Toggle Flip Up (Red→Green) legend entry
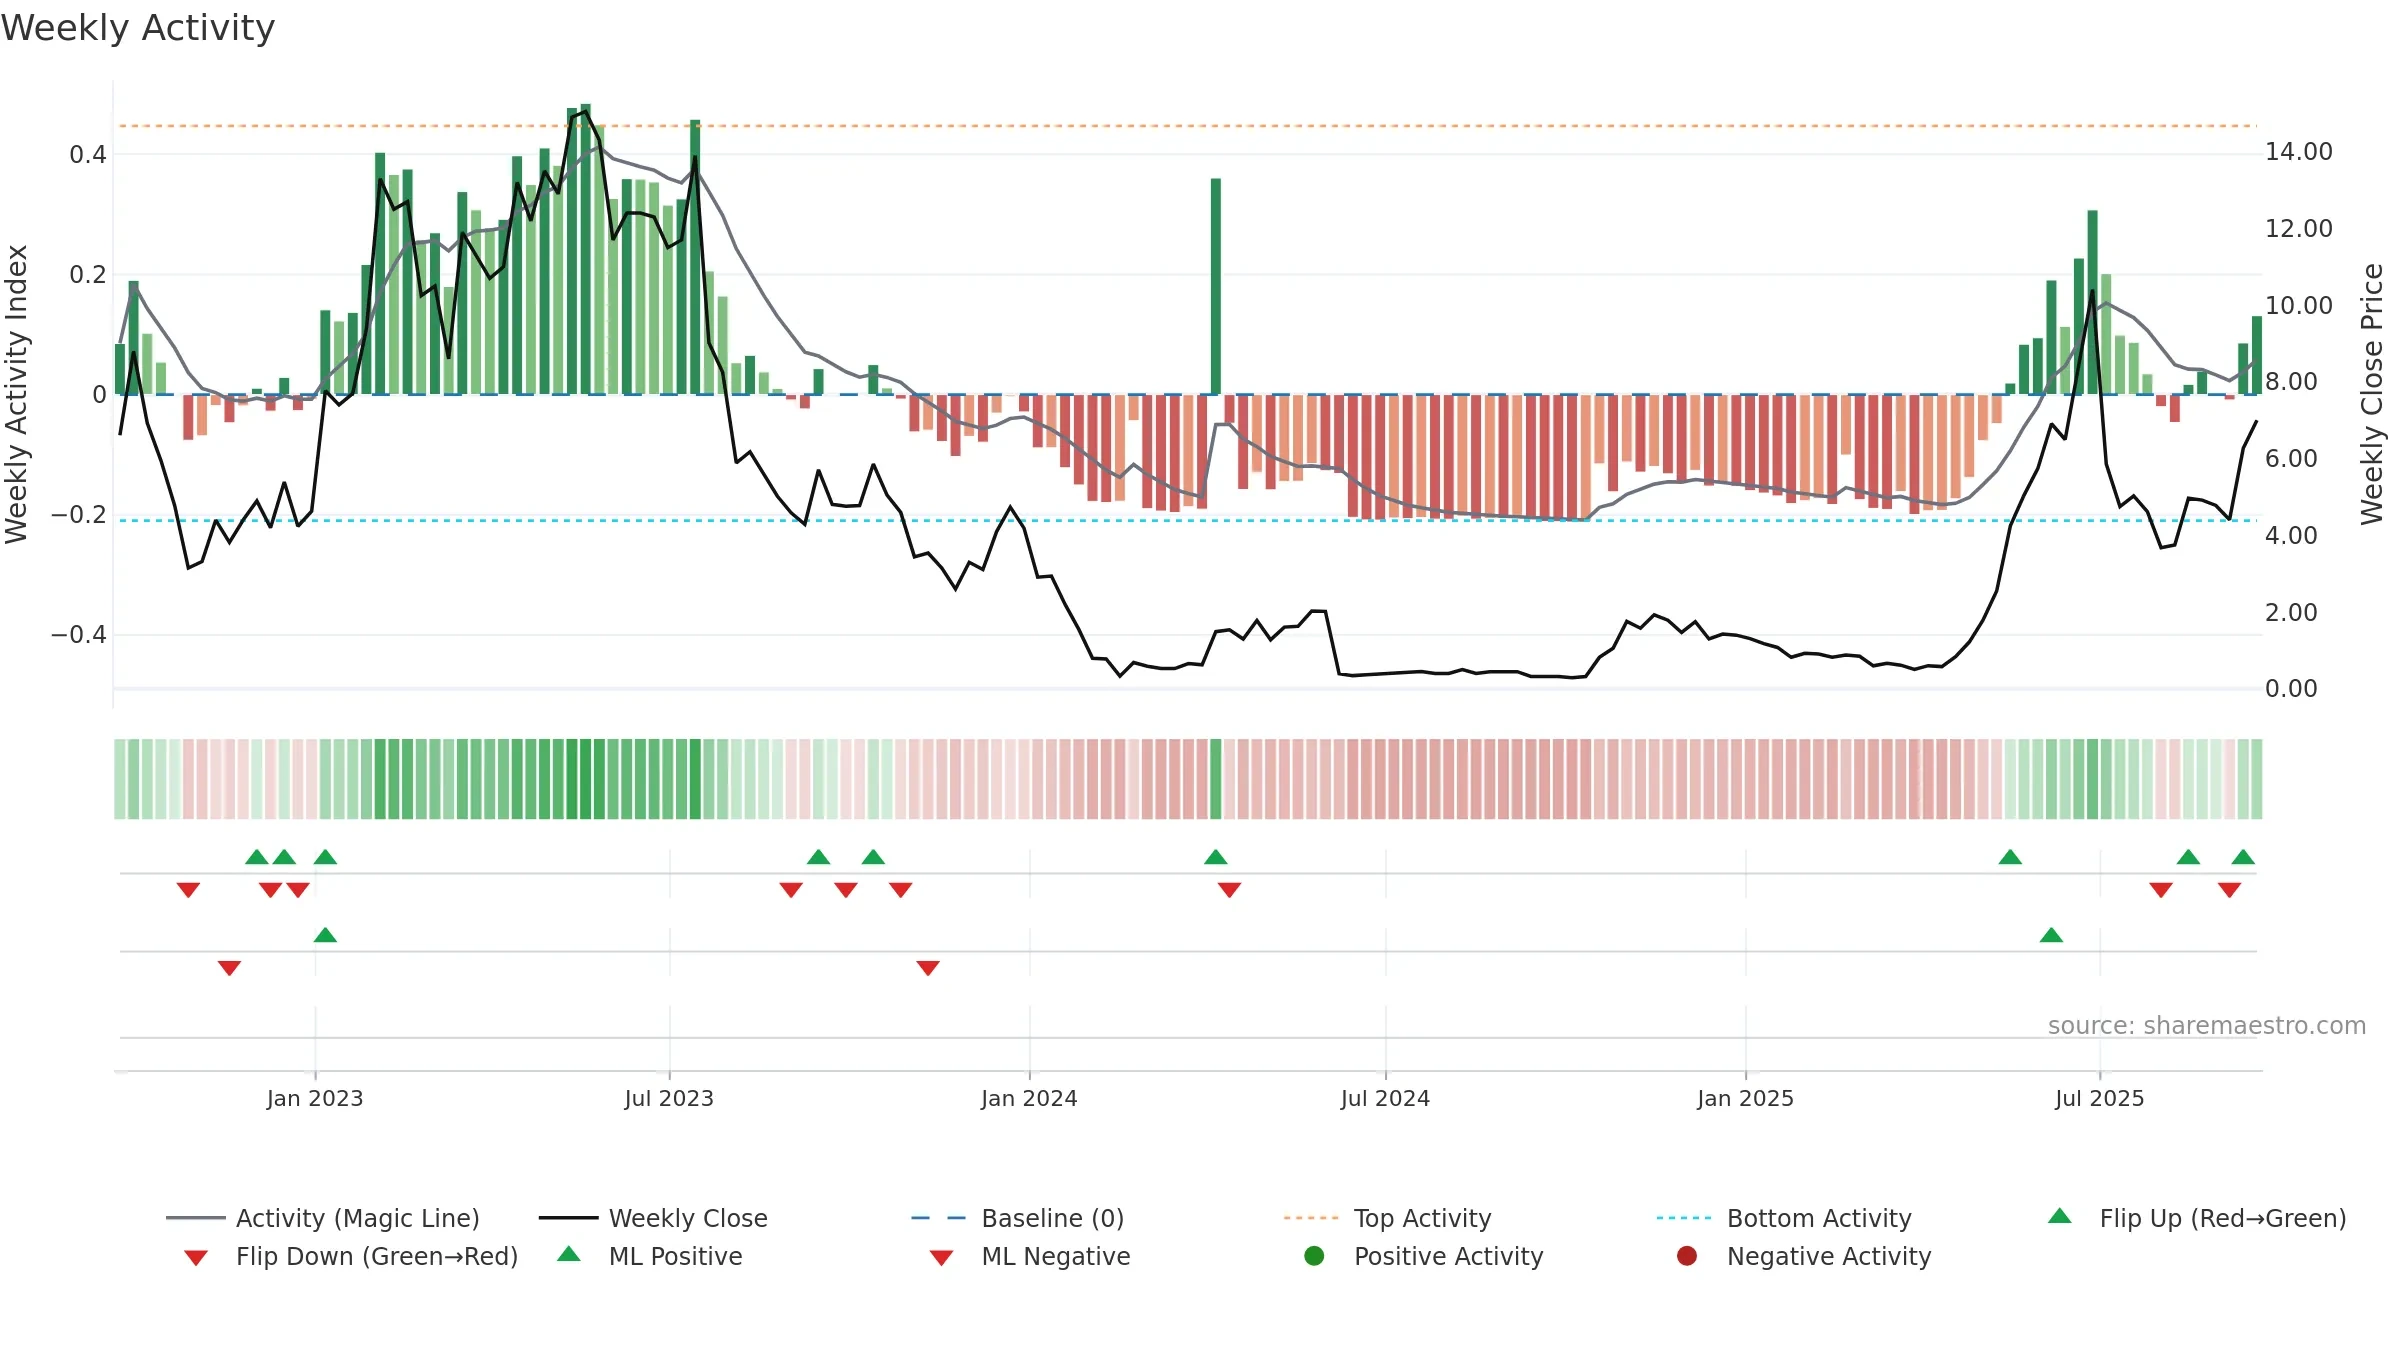The height and width of the screenshot is (1350, 2400). pos(2196,1218)
